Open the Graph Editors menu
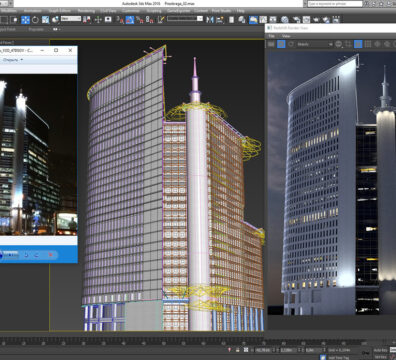Viewport: 396px width, 360px height. pyautogui.click(x=60, y=11)
